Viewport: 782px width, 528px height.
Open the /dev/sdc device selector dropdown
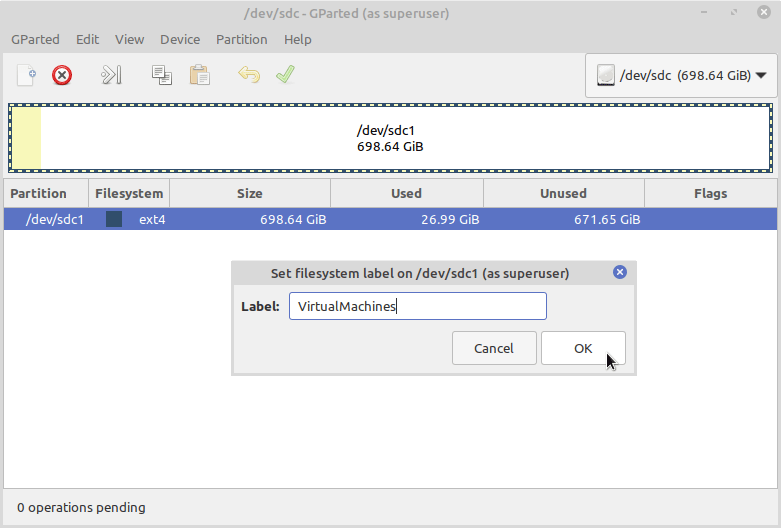pos(681,76)
